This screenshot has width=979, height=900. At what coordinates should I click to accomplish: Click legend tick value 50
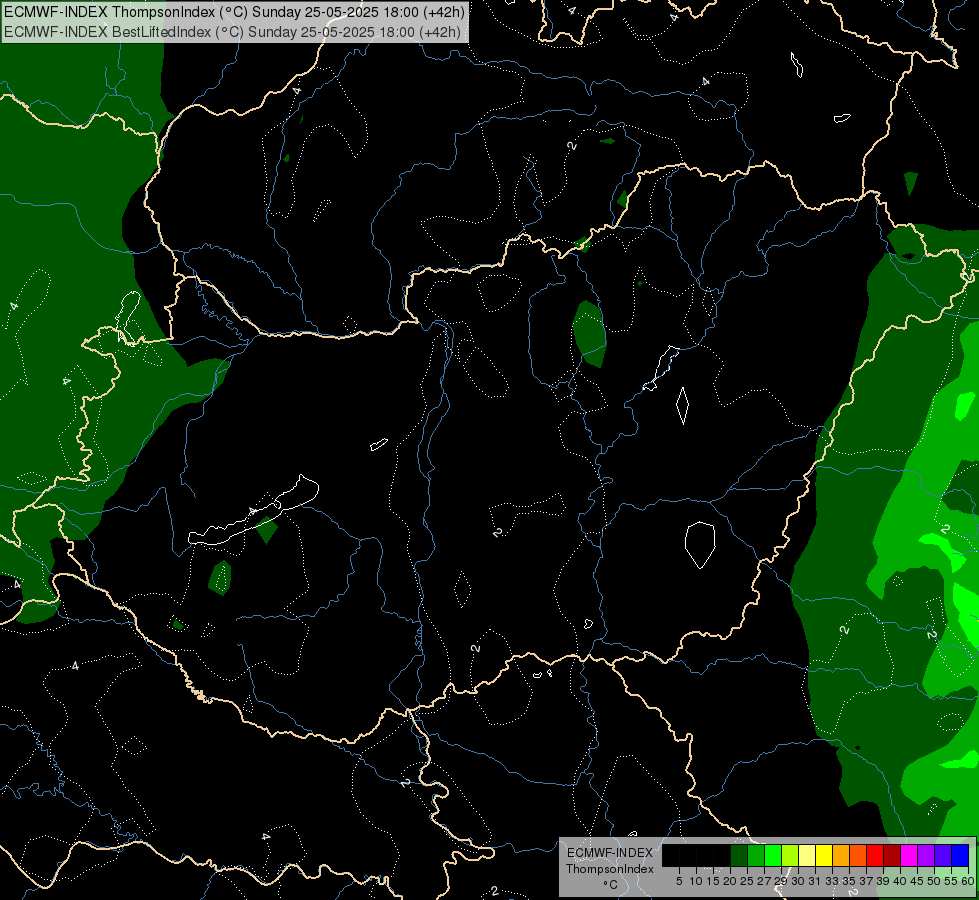(934, 881)
